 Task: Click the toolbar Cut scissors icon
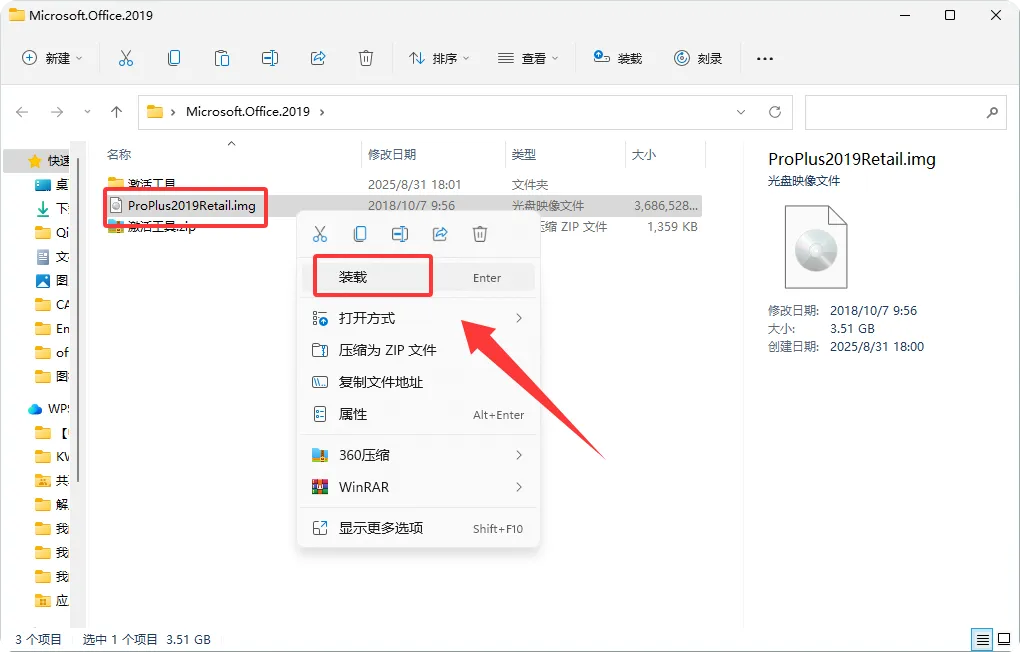click(x=126, y=59)
